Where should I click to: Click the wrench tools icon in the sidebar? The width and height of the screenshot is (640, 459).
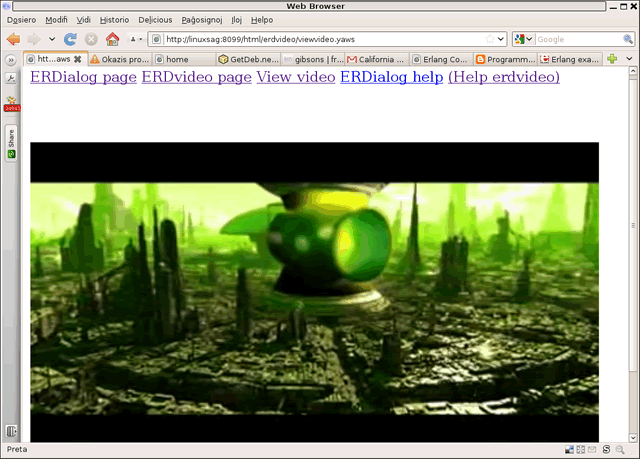pyautogui.click(x=11, y=78)
